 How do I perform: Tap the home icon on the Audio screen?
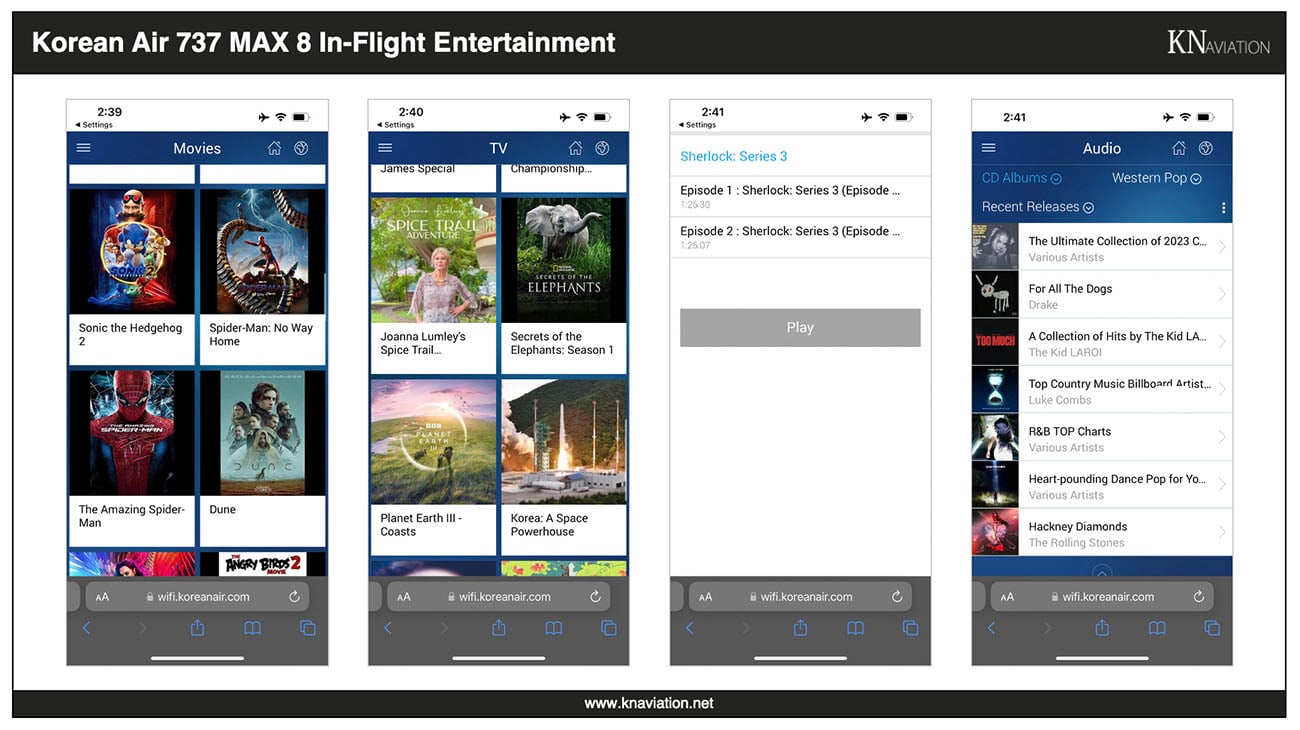click(x=1179, y=148)
